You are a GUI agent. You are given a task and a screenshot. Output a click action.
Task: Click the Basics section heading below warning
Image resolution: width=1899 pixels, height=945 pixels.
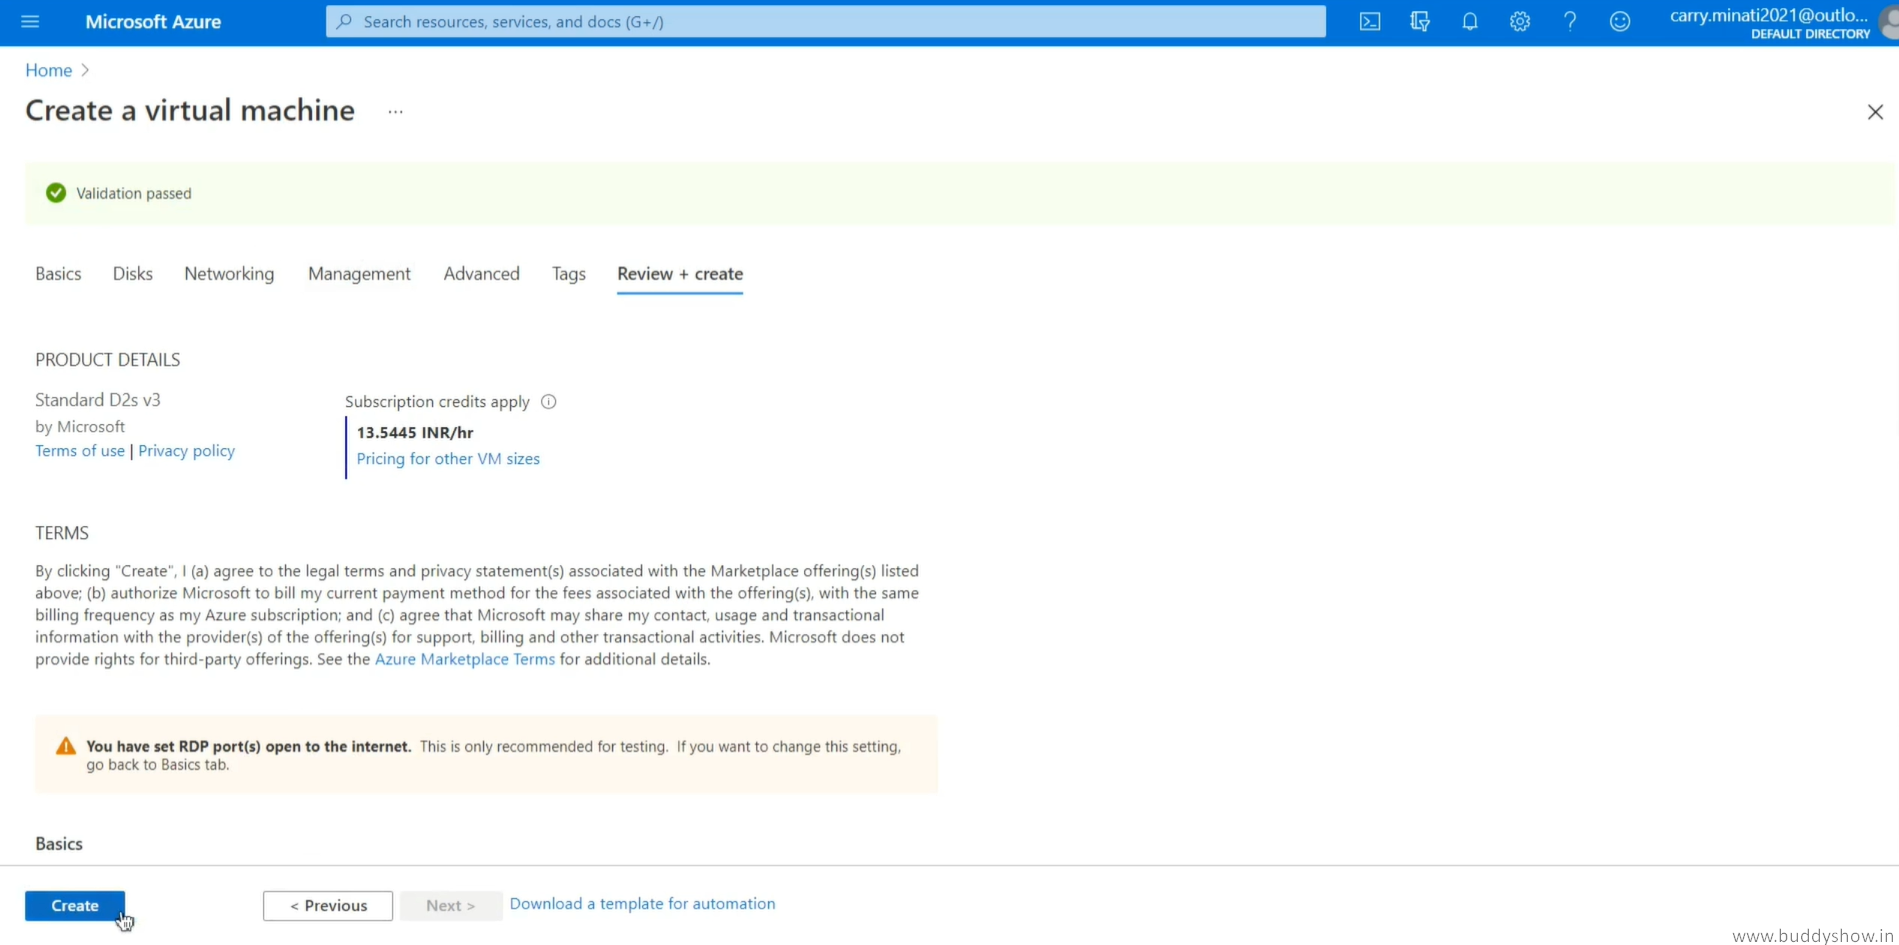tap(59, 844)
